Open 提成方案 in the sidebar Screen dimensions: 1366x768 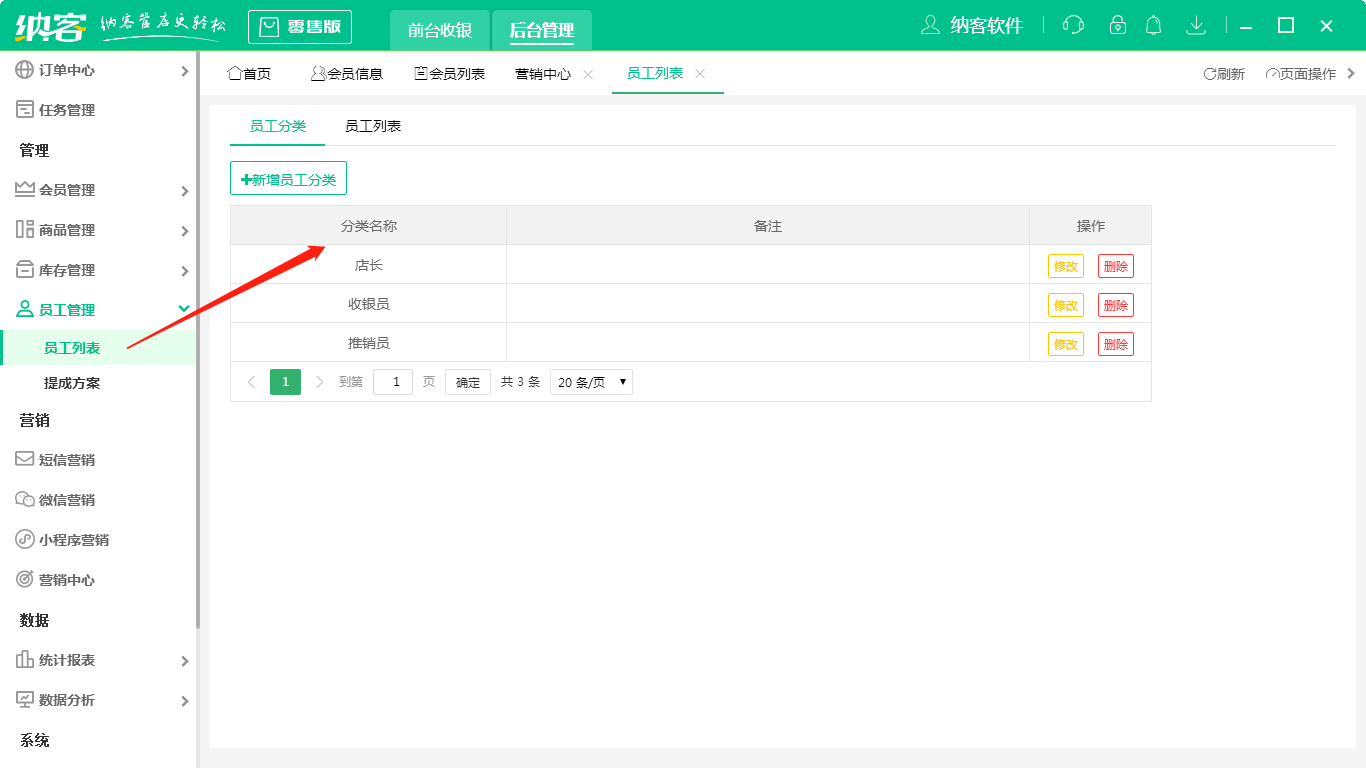click(x=72, y=383)
